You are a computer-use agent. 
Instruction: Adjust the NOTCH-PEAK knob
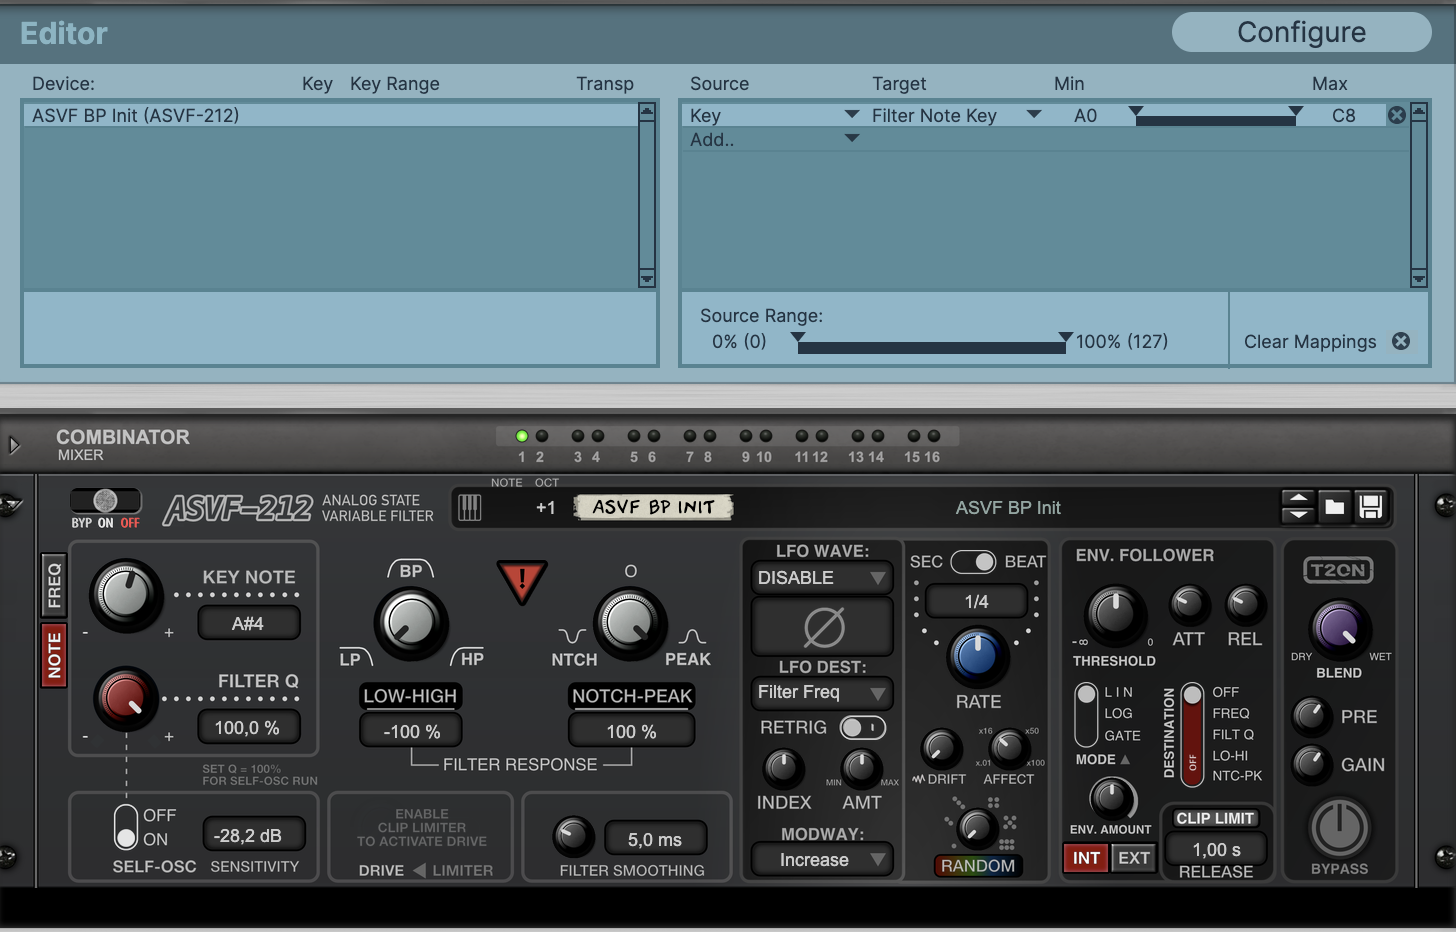tap(630, 622)
